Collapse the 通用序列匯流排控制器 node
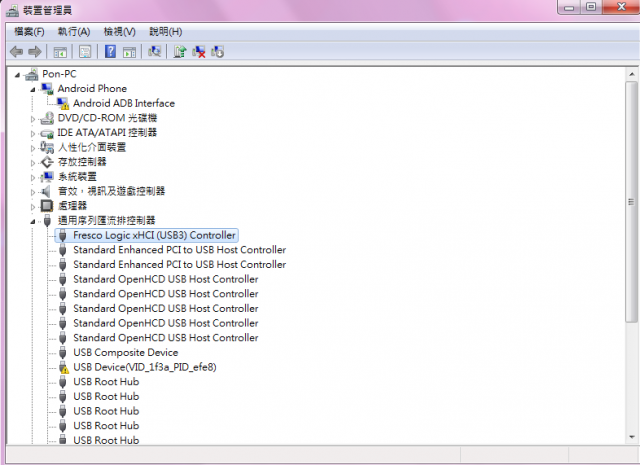The height and width of the screenshot is (465, 640). [33, 221]
